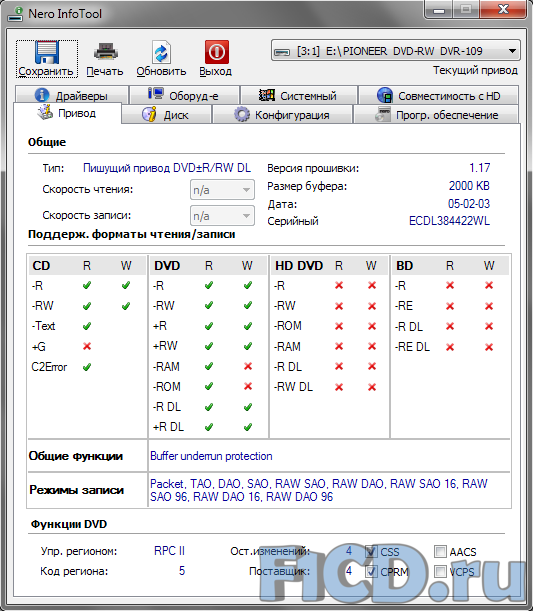
Task: Click the Windows flag icon on the Системный tab
Action: pyautogui.click(x=267, y=95)
